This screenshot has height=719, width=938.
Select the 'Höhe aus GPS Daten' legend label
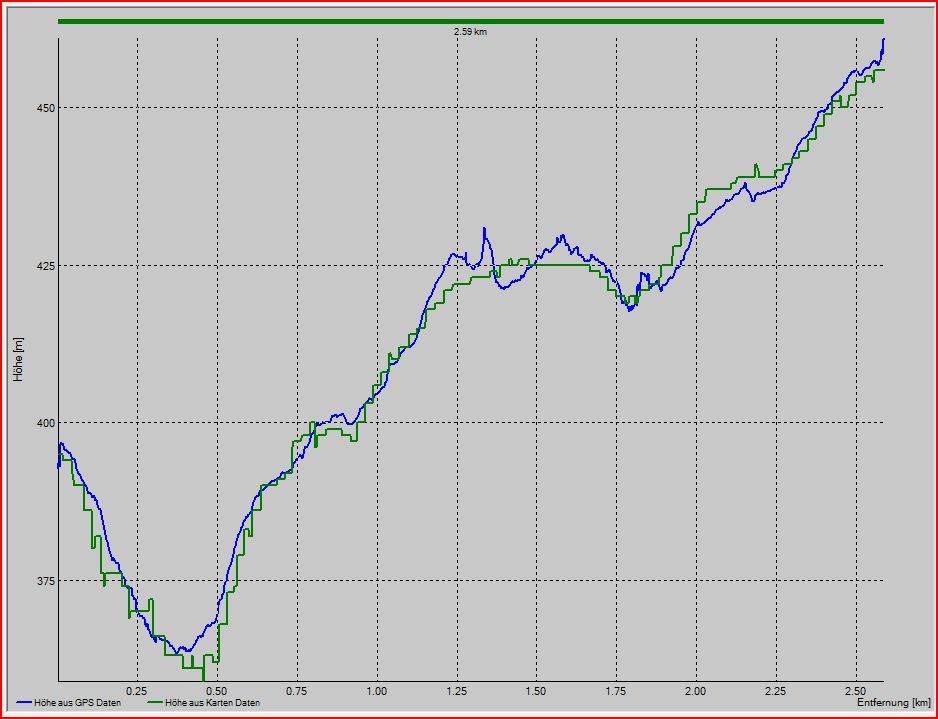click(77, 703)
